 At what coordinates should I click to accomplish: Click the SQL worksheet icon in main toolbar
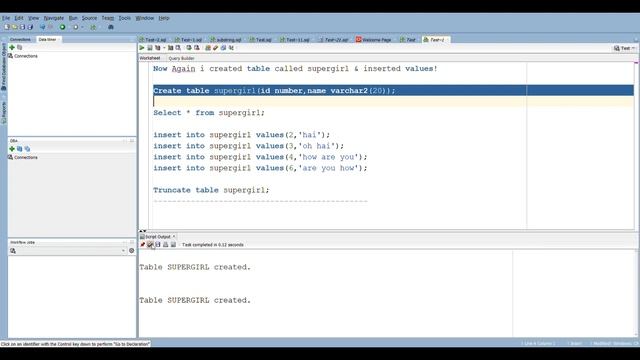click(x=93, y=27)
